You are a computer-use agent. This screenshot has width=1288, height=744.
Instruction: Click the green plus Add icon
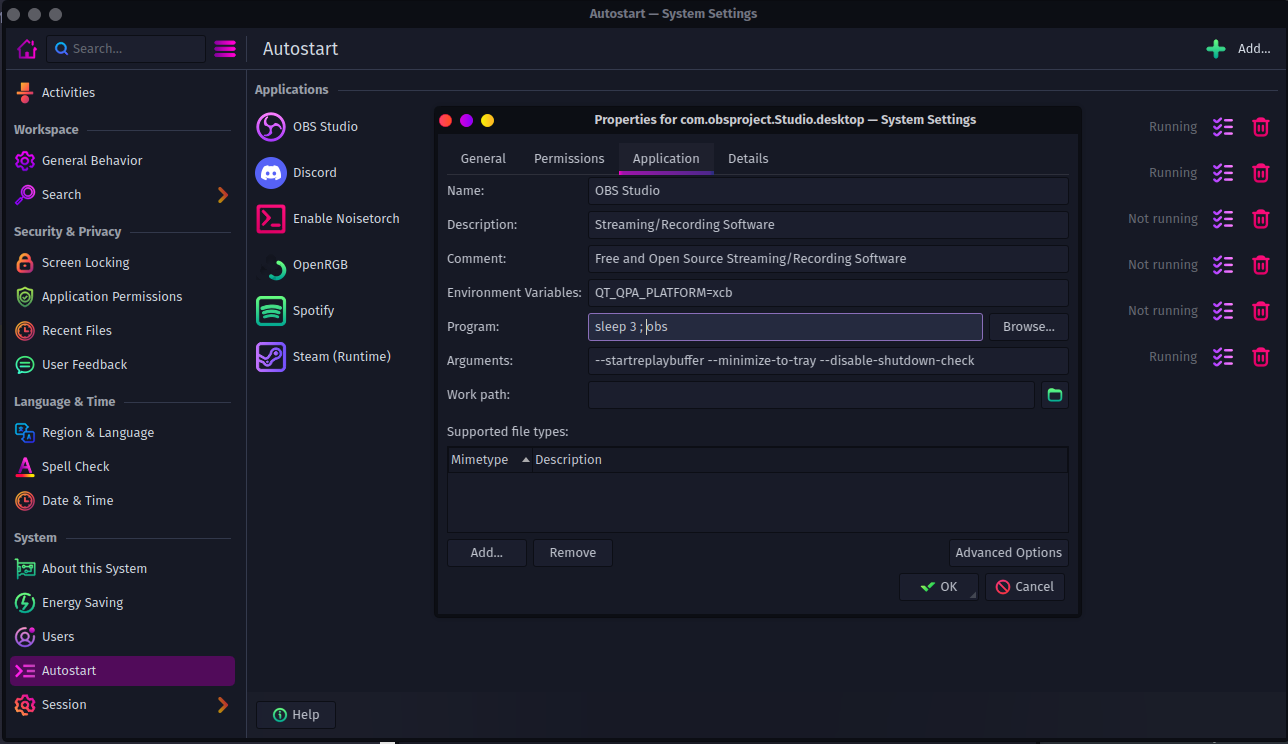click(x=1216, y=49)
